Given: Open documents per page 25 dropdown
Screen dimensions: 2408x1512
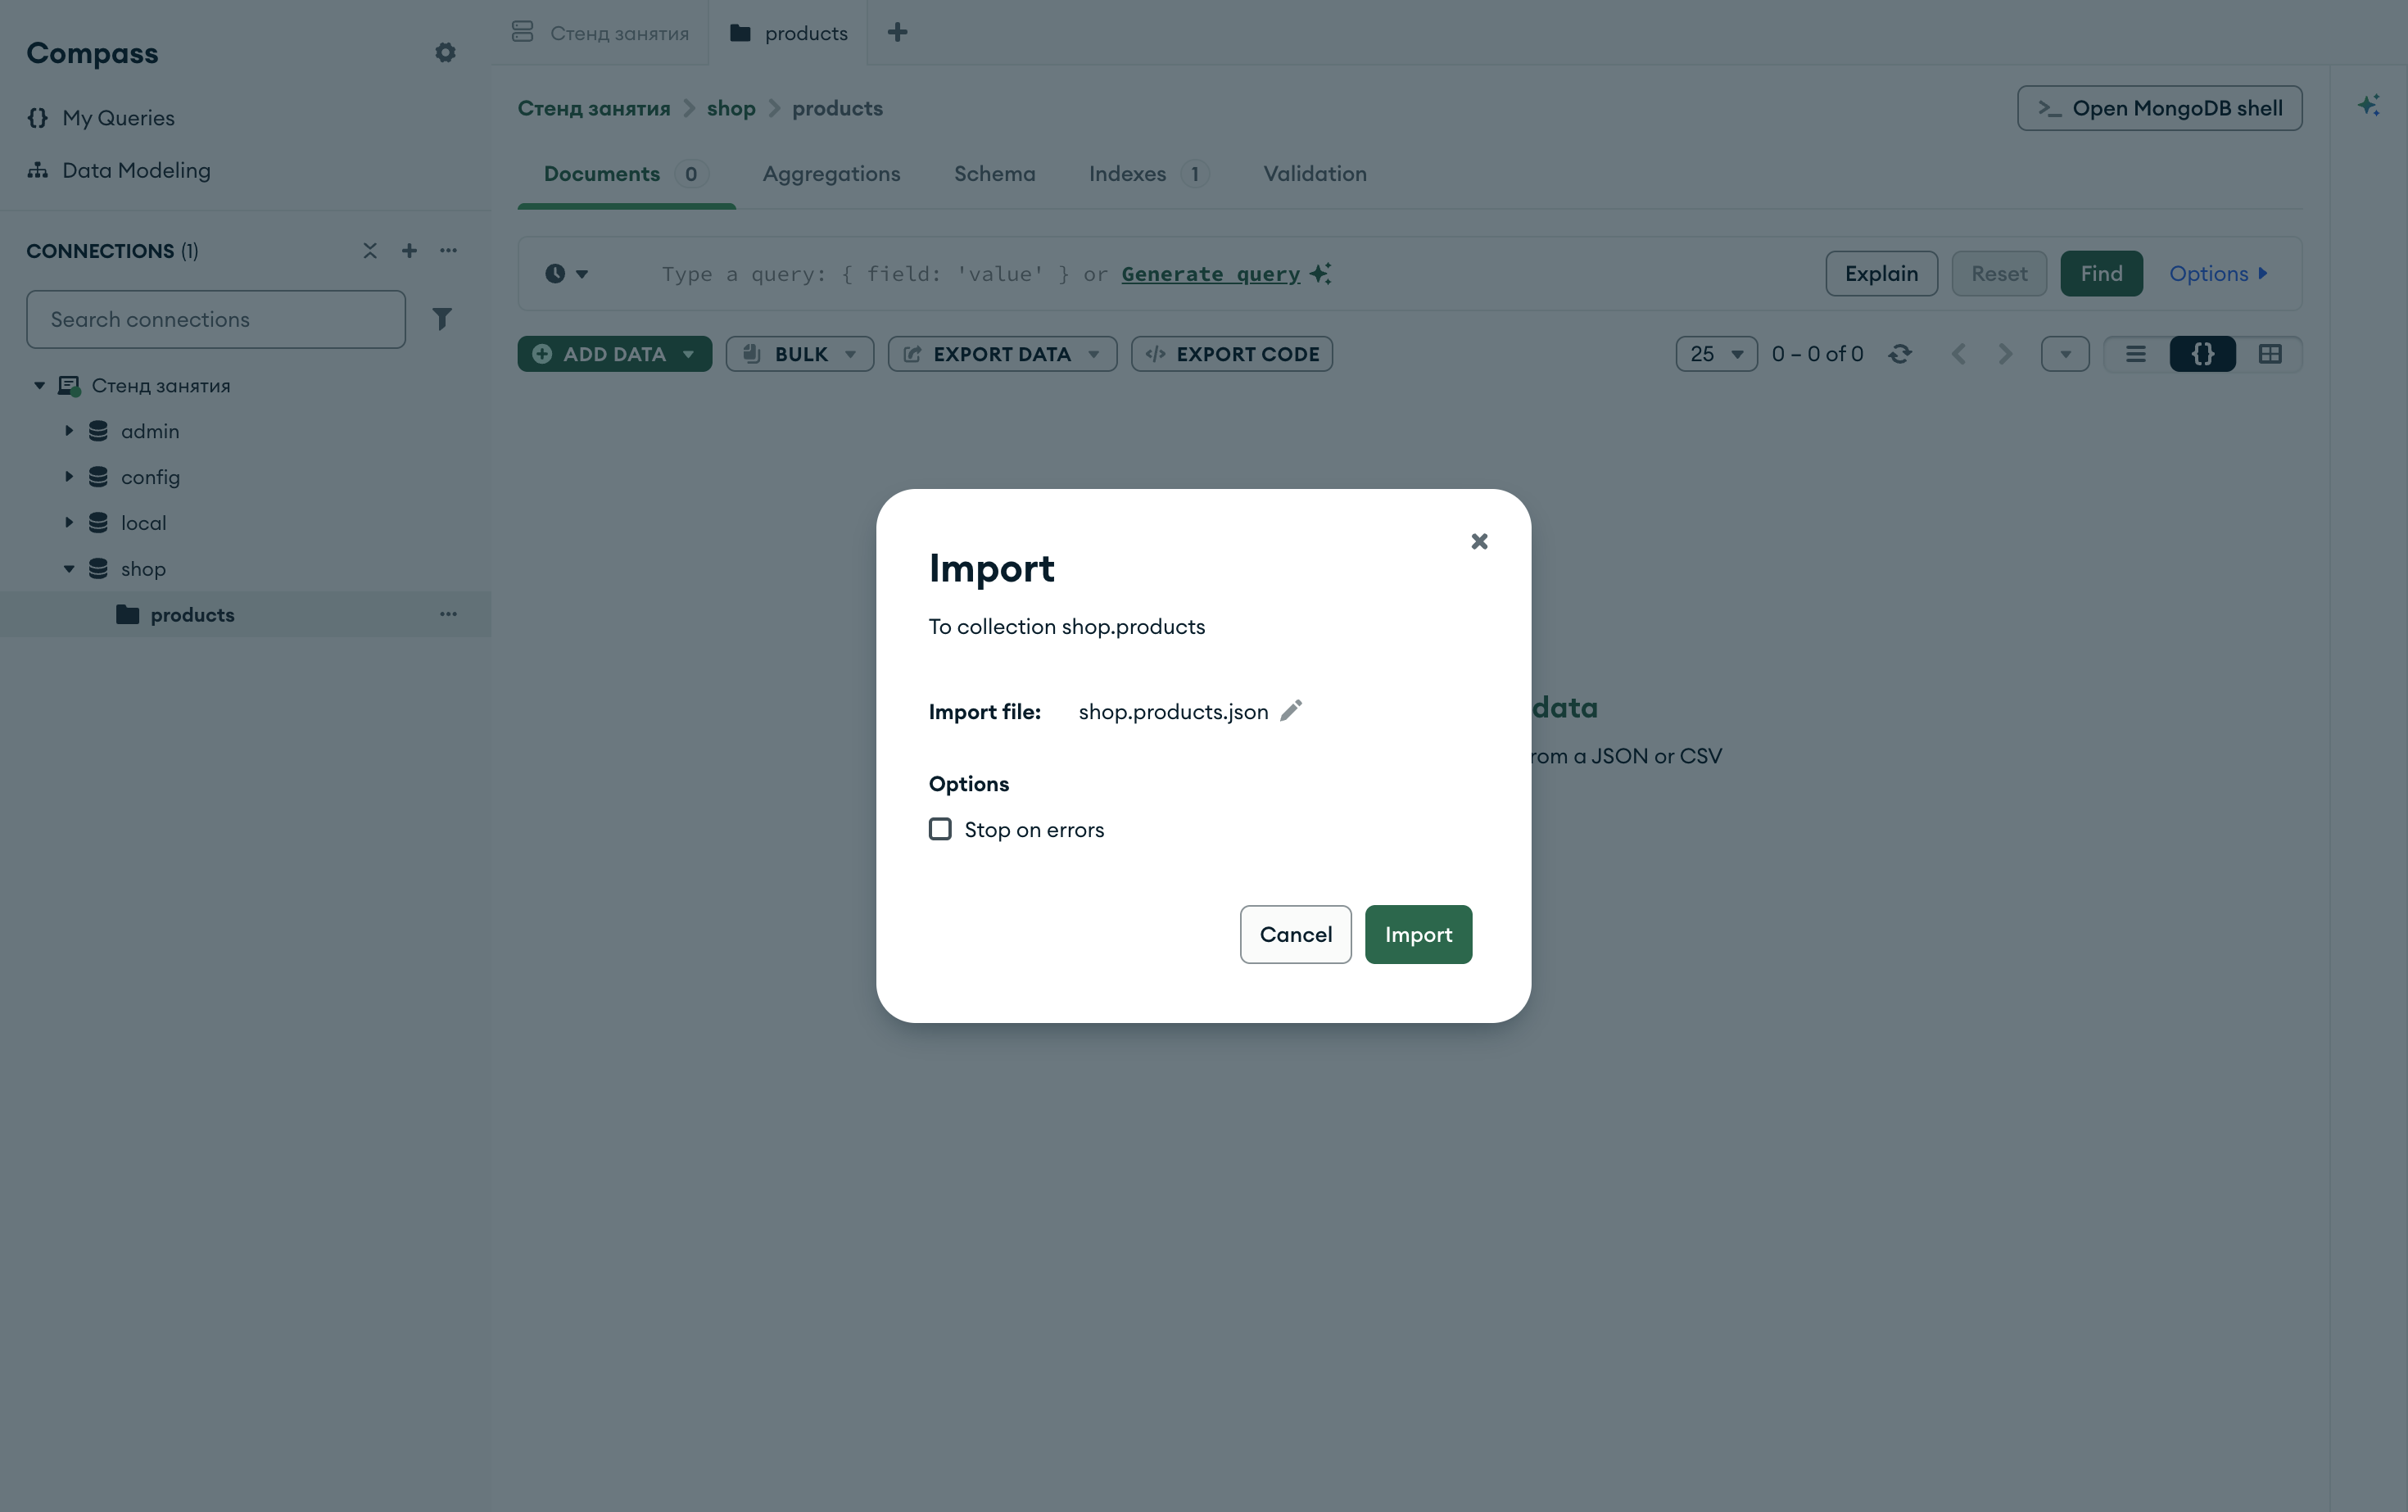Looking at the screenshot, I should 1716,354.
